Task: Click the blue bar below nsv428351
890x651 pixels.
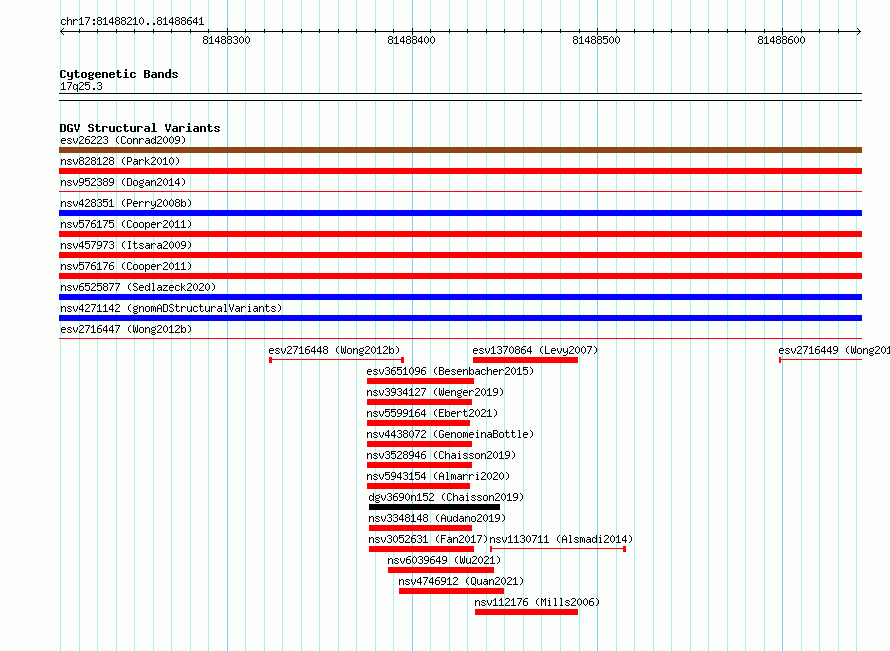Action: 460,213
